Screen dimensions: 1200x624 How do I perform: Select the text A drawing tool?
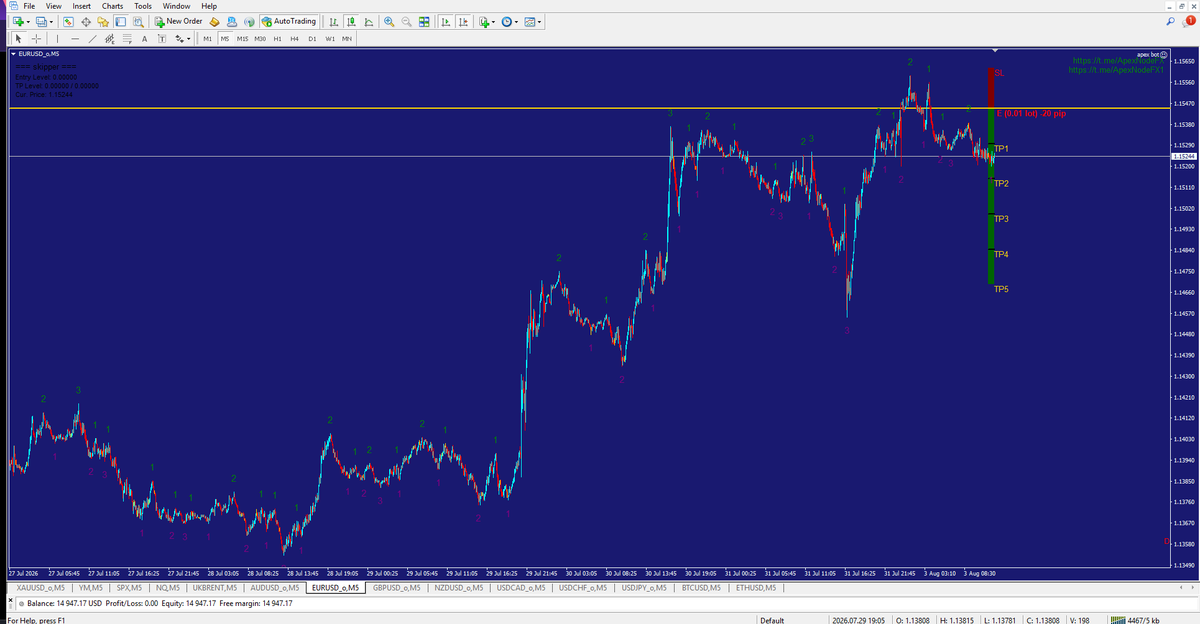[145, 39]
